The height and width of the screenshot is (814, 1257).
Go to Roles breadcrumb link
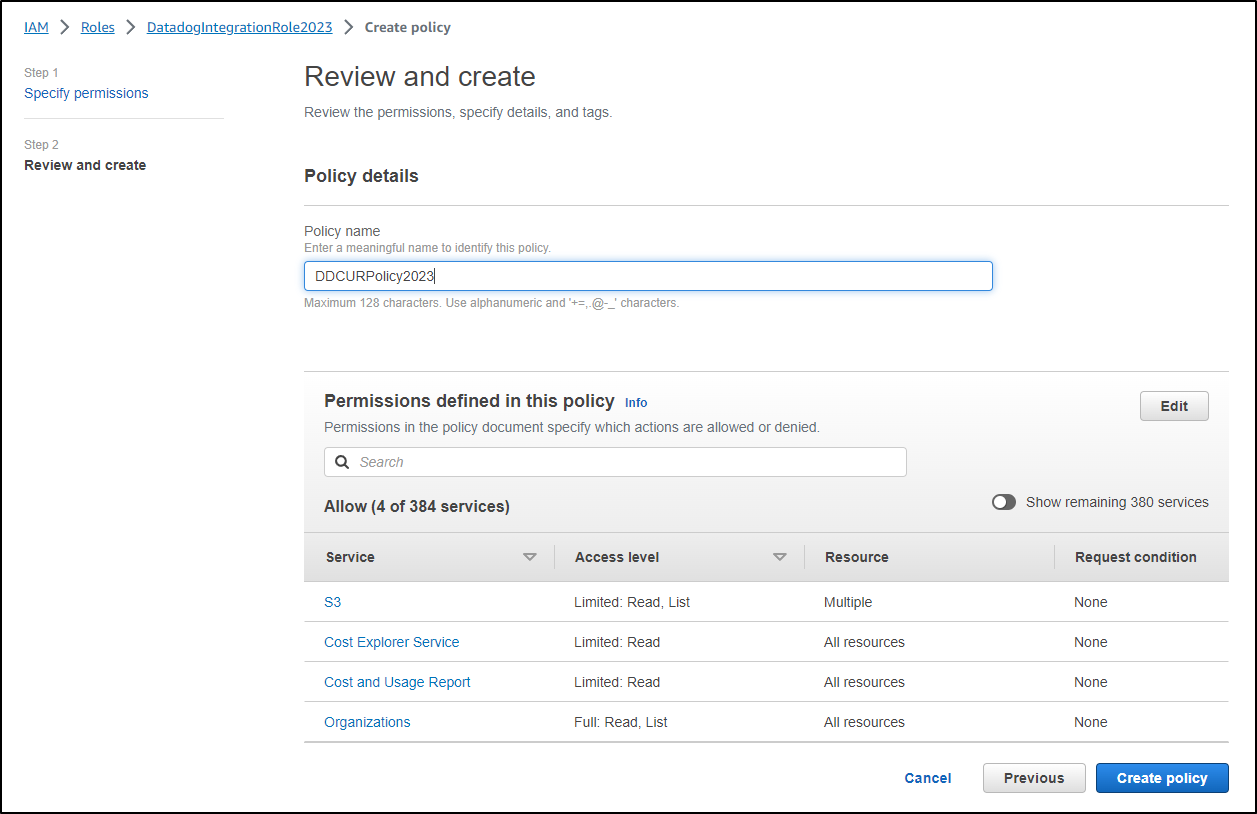(98, 27)
